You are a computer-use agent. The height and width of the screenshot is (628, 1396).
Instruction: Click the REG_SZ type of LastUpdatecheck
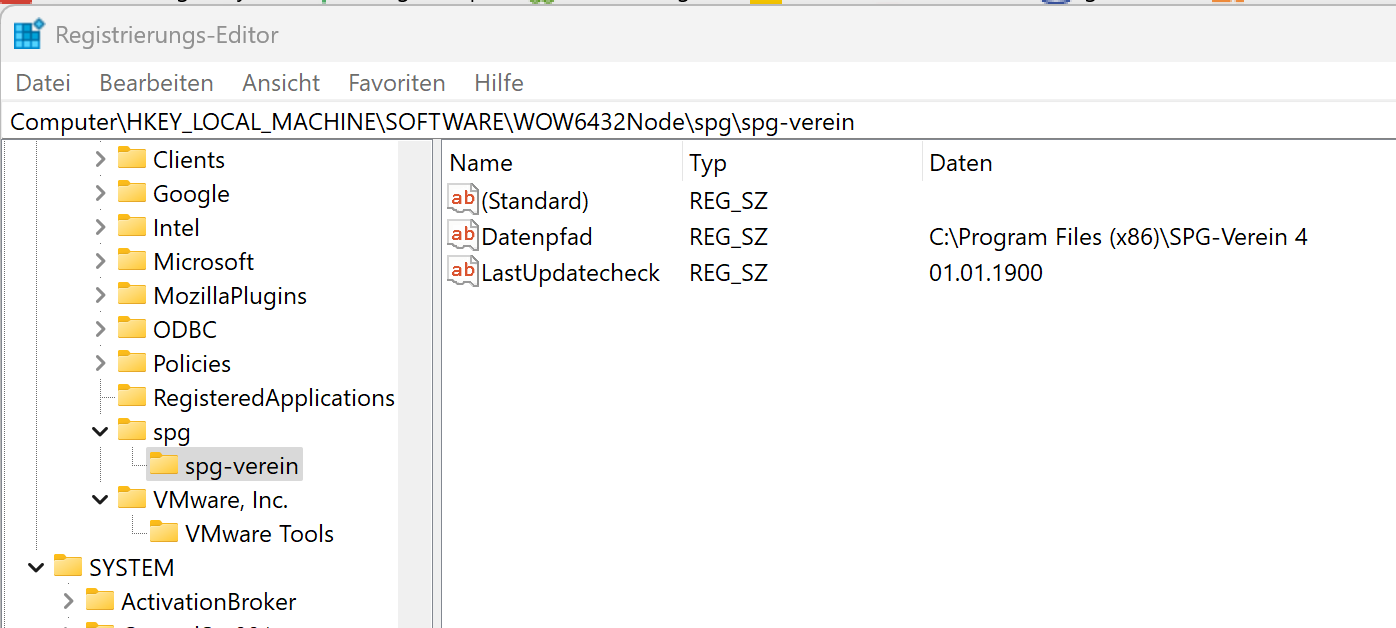729,273
